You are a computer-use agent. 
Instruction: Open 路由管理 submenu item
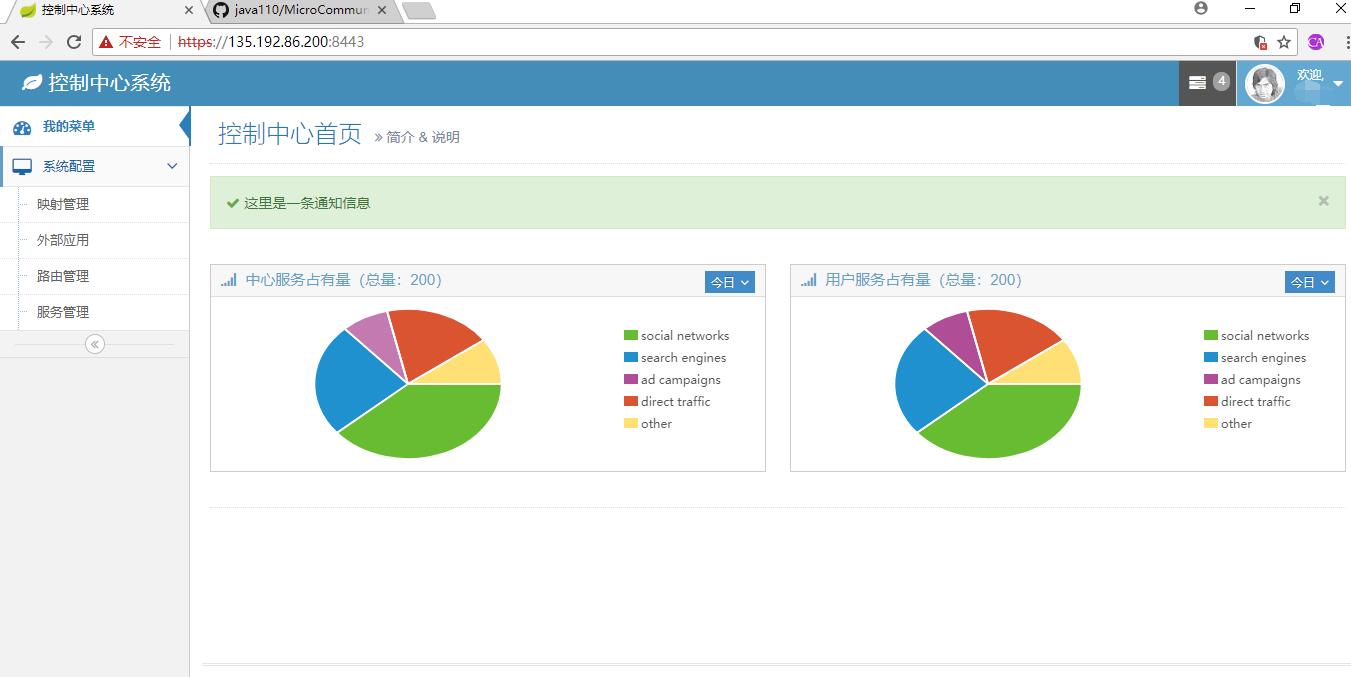(63, 276)
